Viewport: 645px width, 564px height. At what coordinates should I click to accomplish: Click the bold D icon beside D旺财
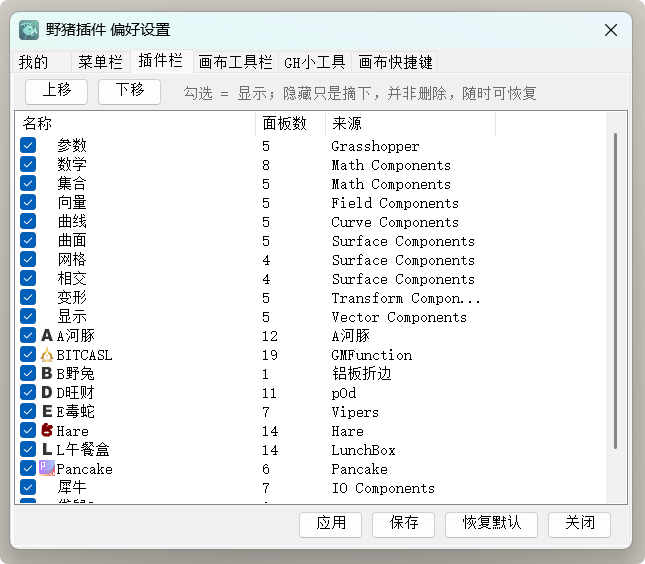pyautogui.click(x=47, y=392)
